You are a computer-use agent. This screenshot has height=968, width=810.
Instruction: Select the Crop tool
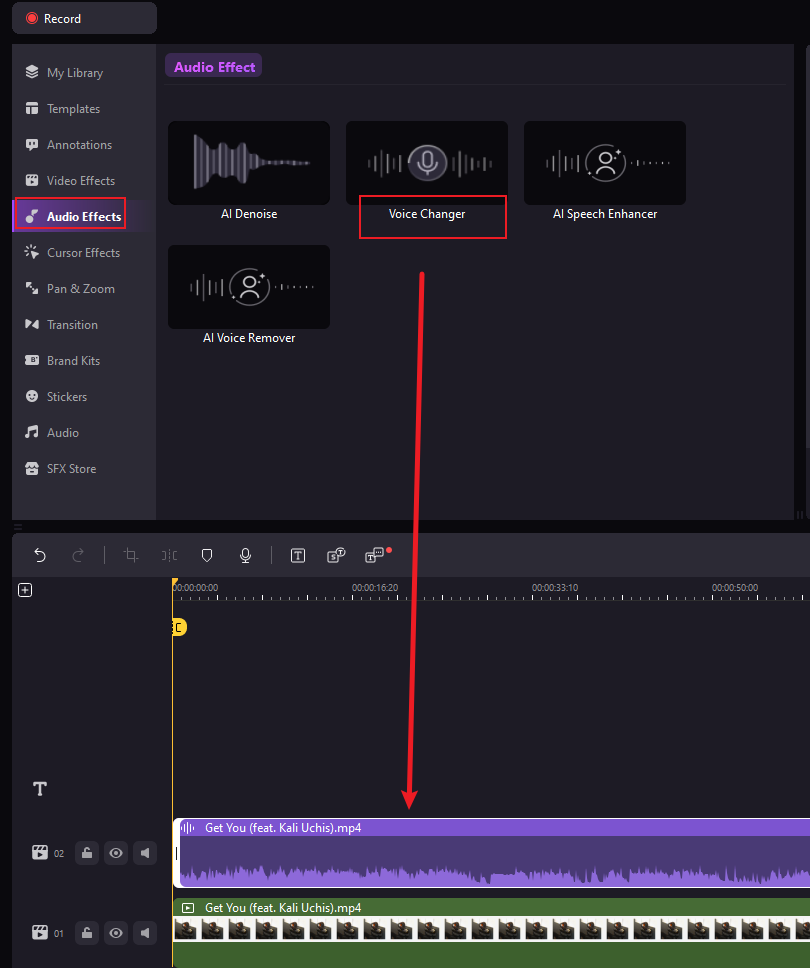[131, 555]
